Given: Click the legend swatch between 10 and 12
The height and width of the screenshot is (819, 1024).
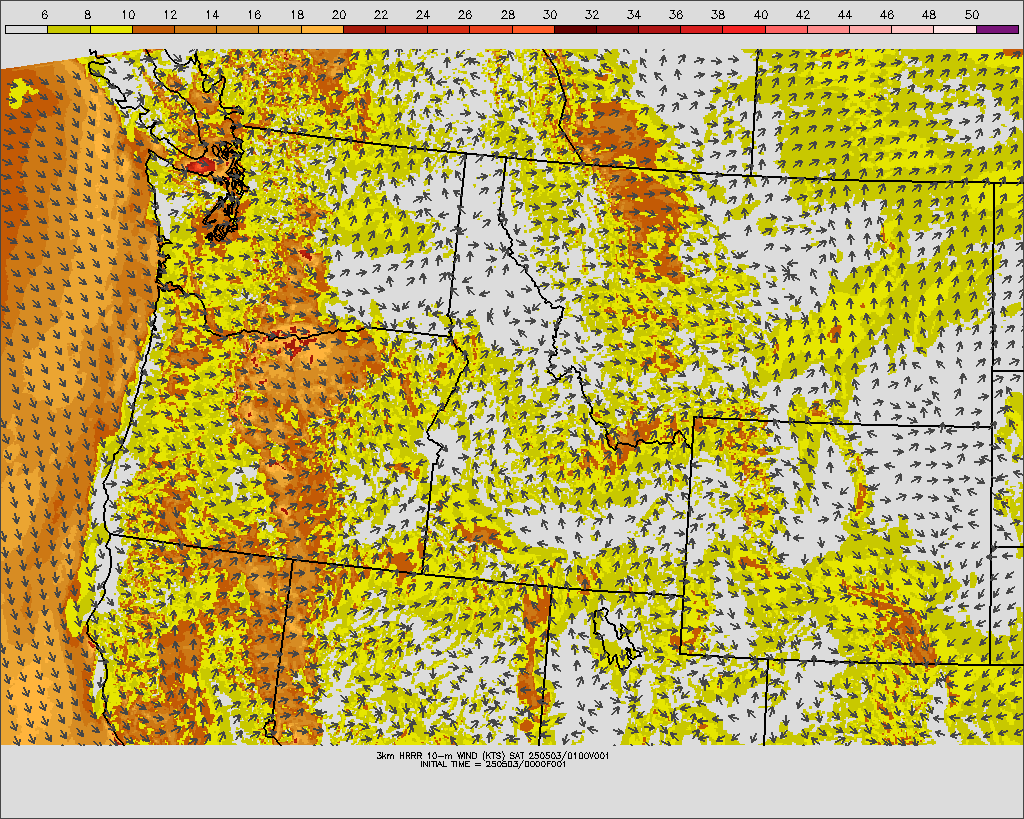Looking at the screenshot, I should tap(153, 29).
